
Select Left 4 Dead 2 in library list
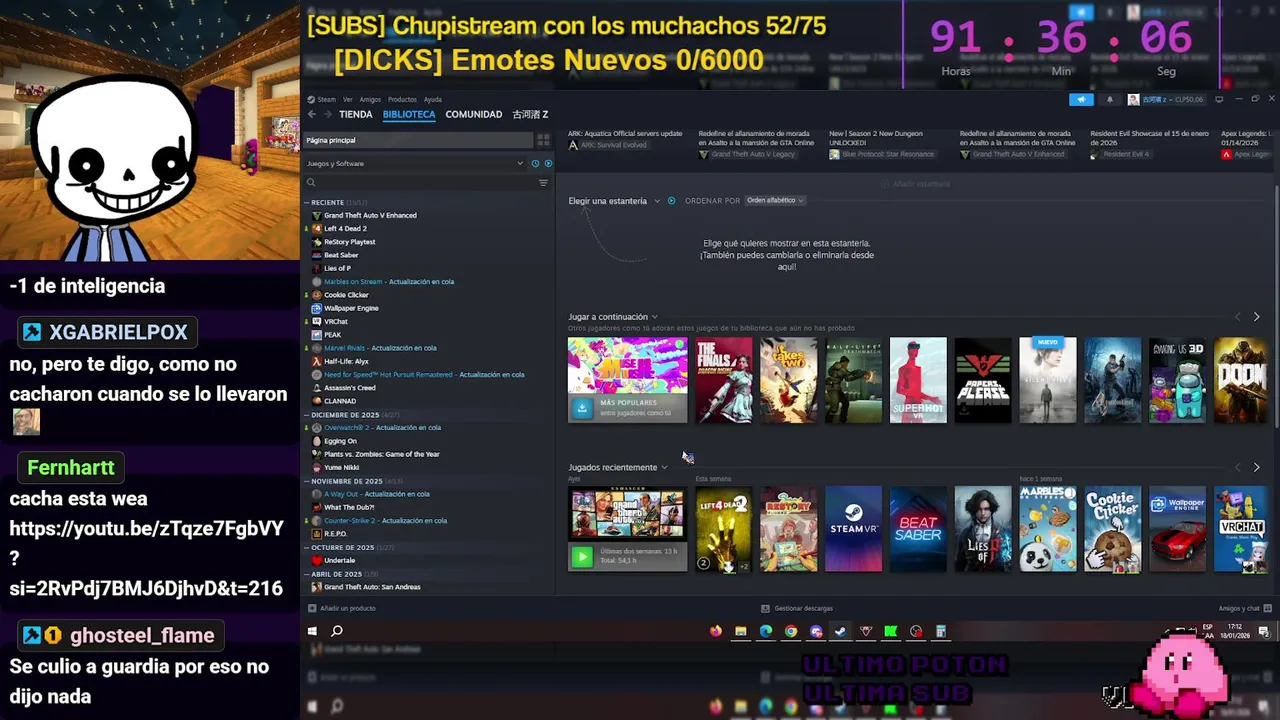[345, 228]
